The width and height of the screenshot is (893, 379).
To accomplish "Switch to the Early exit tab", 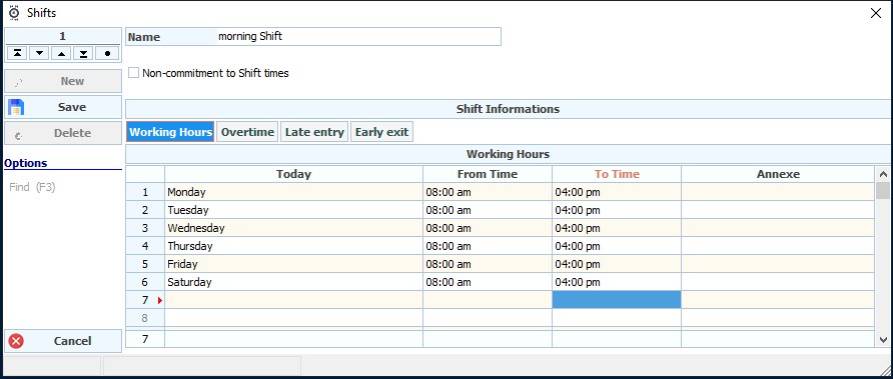I will point(382,132).
